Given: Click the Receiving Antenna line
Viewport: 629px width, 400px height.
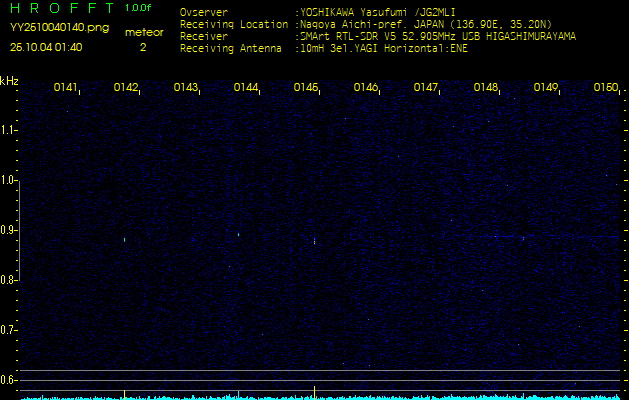Looking at the screenshot, I should tap(324, 49).
